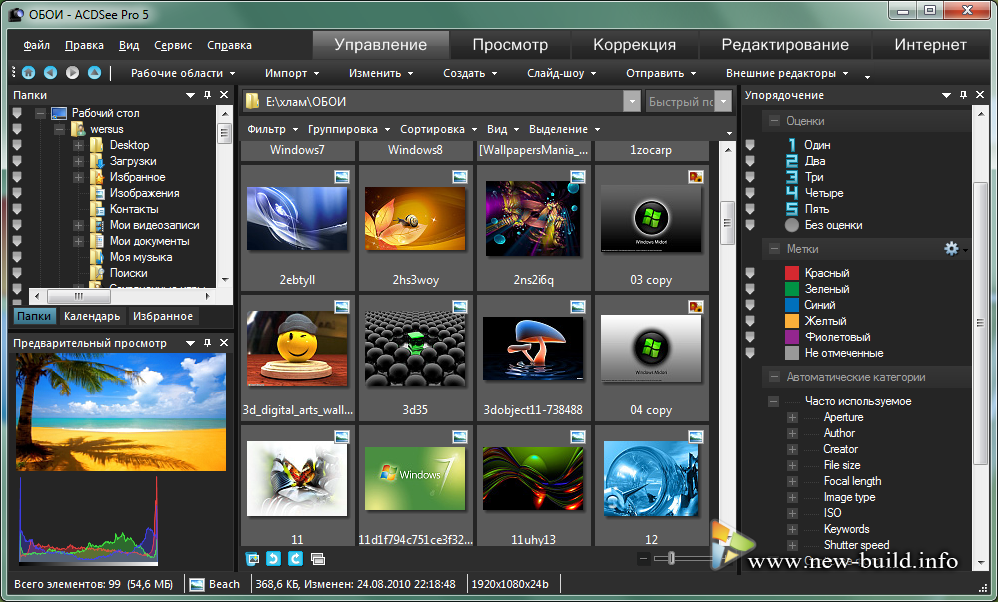Go forward with the right arrow icon
The image size is (998, 602).
coord(73,73)
